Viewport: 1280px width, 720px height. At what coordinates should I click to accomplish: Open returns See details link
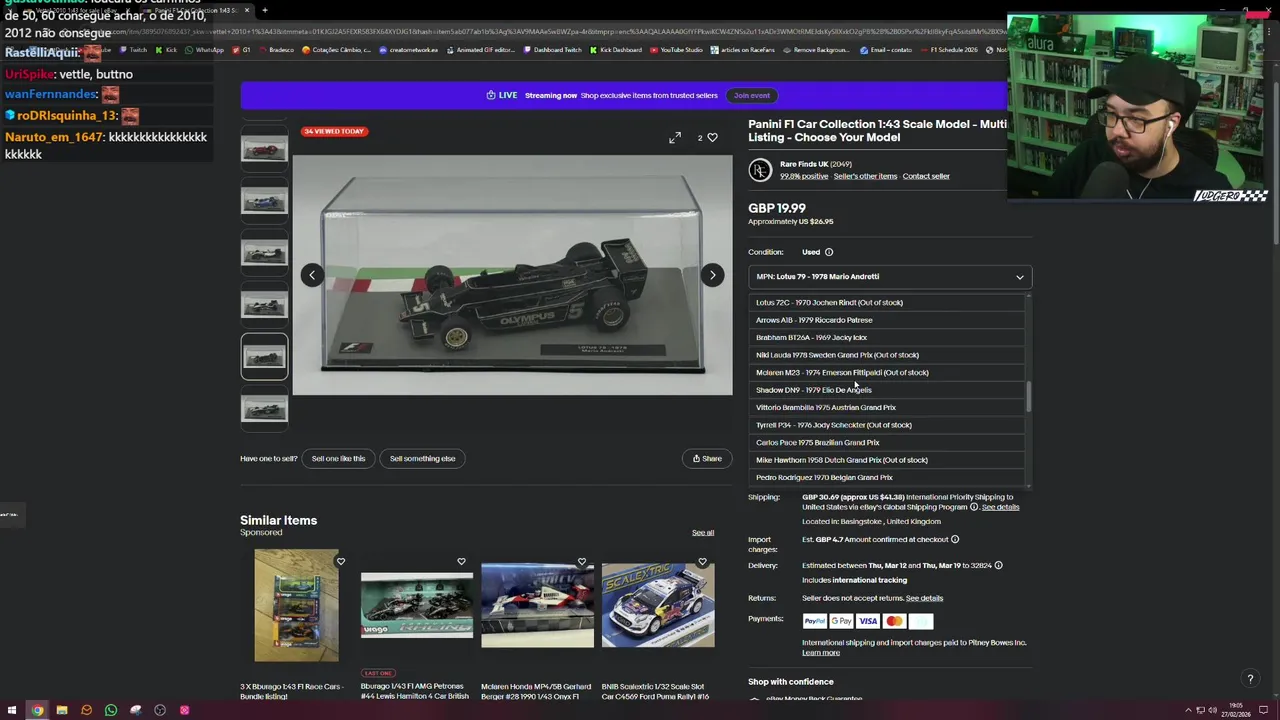[x=924, y=598]
